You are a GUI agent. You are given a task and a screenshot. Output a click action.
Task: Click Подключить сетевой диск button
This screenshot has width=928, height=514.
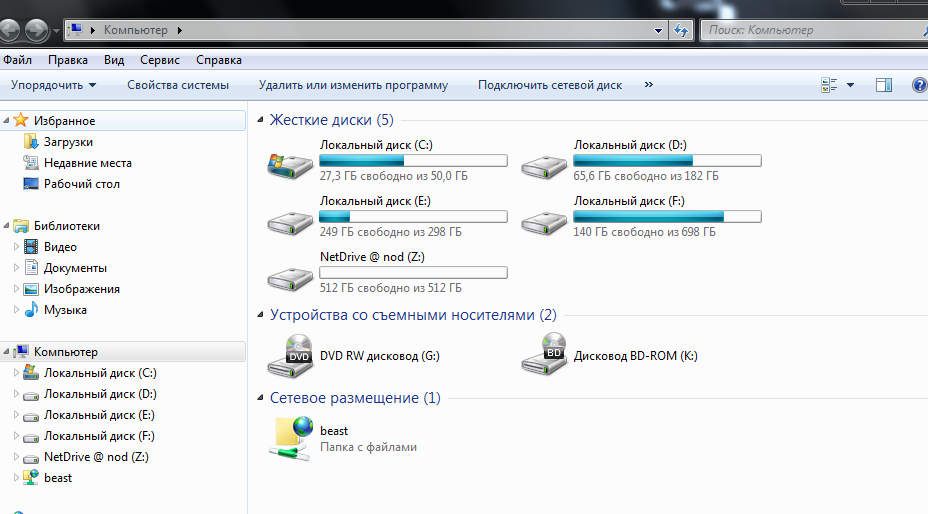coord(550,85)
